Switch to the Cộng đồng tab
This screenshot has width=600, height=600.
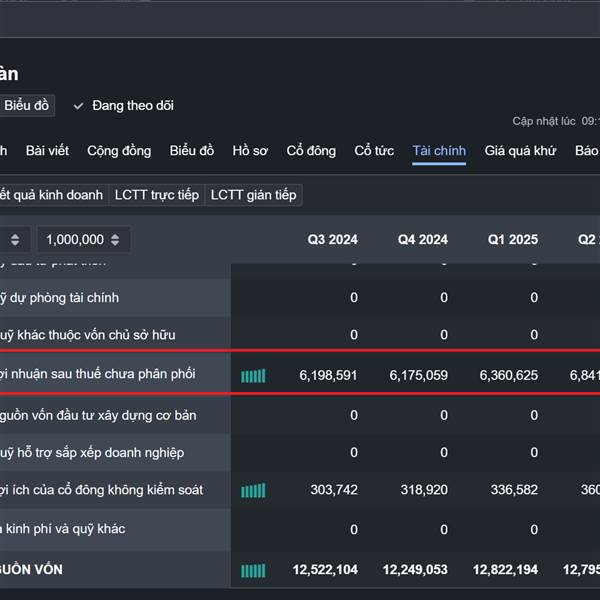(x=119, y=151)
